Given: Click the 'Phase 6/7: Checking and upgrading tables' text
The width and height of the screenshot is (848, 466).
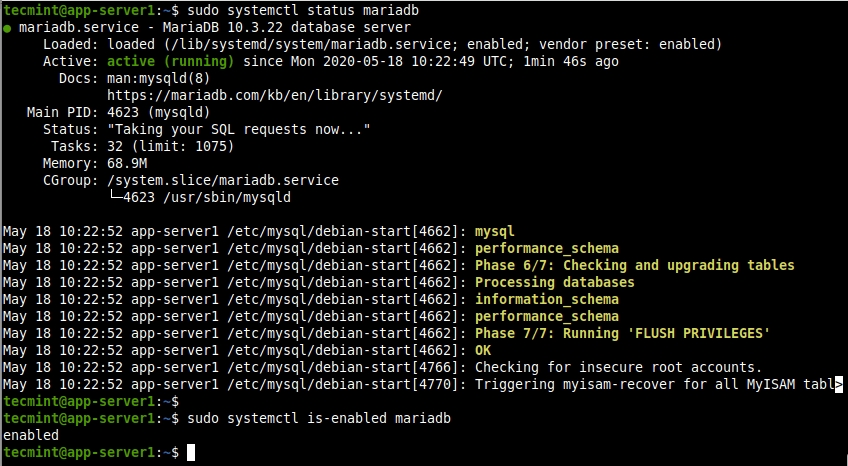Looking at the screenshot, I should (634, 265).
